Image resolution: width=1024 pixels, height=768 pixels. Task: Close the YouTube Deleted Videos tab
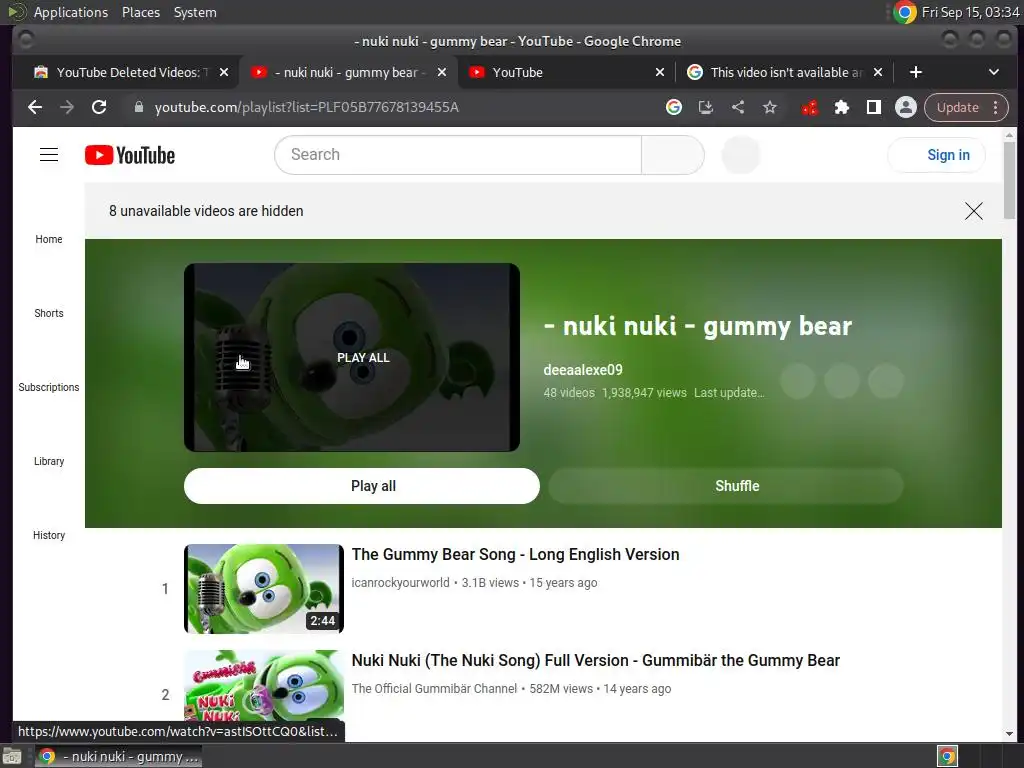(x=224, y=72)
